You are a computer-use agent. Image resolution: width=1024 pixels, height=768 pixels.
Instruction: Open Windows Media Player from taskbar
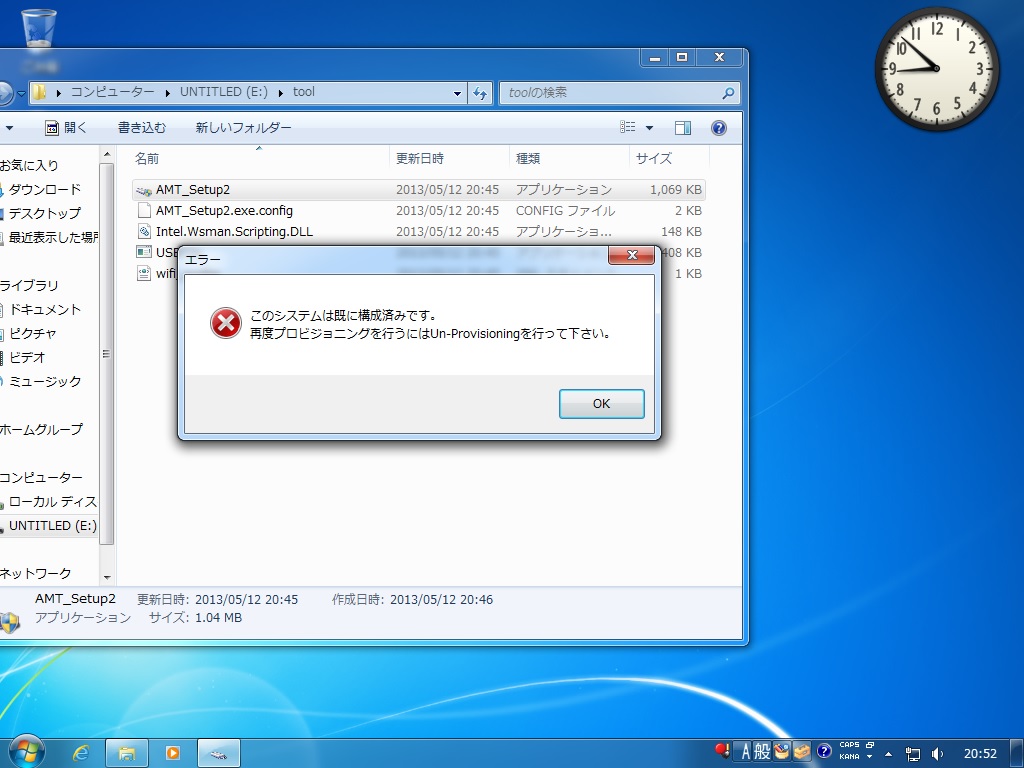[173, 753]
